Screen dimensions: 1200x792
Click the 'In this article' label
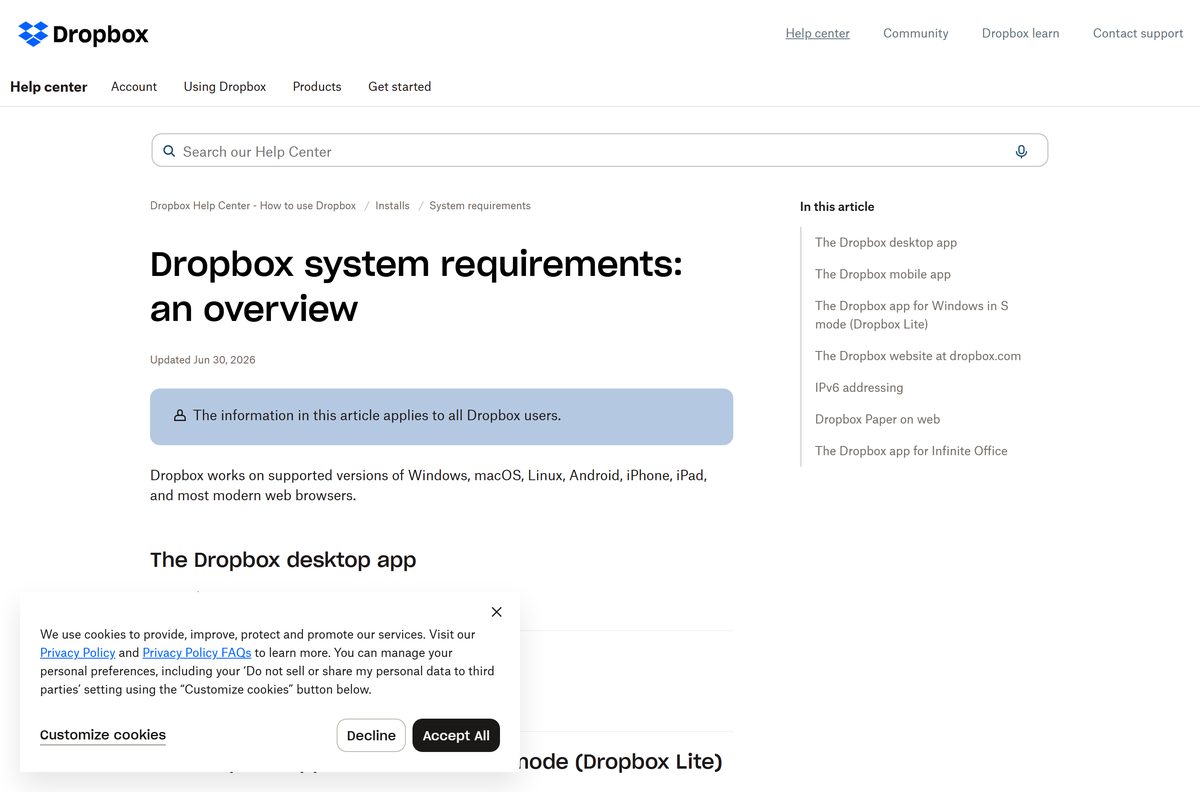point(837,207)
